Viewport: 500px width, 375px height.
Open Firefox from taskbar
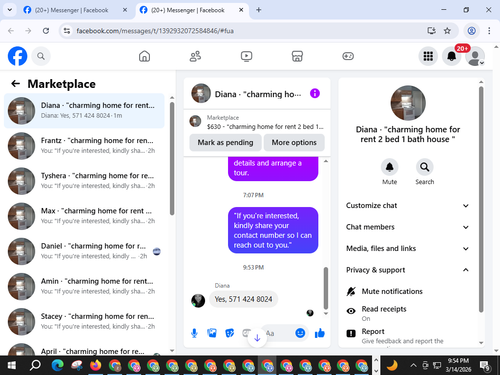(96, 366)
